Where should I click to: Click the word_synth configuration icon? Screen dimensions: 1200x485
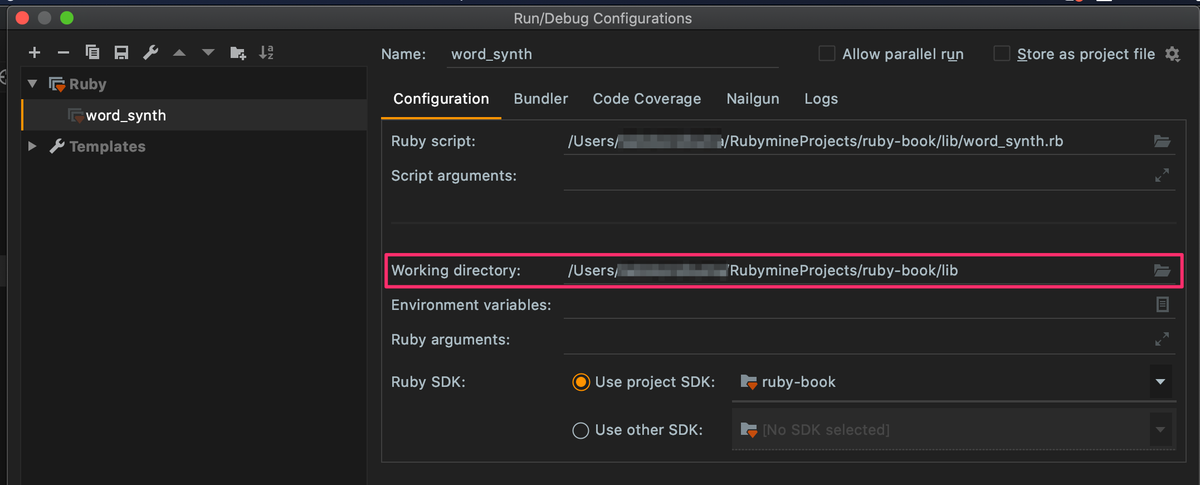coord(76,116)
